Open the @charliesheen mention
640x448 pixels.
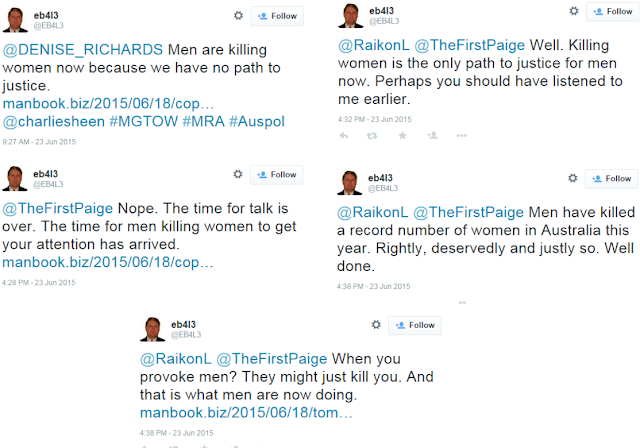coord(54,122)
